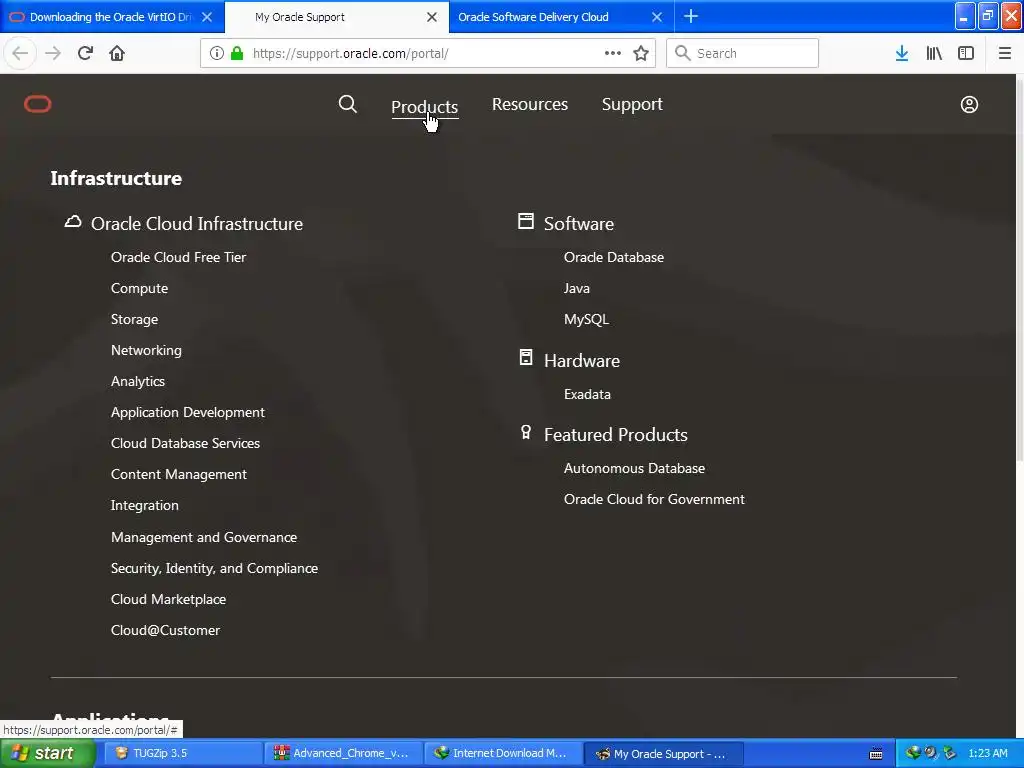
Task: Reload the page with the refresh icon
Action: pos(85,54)
